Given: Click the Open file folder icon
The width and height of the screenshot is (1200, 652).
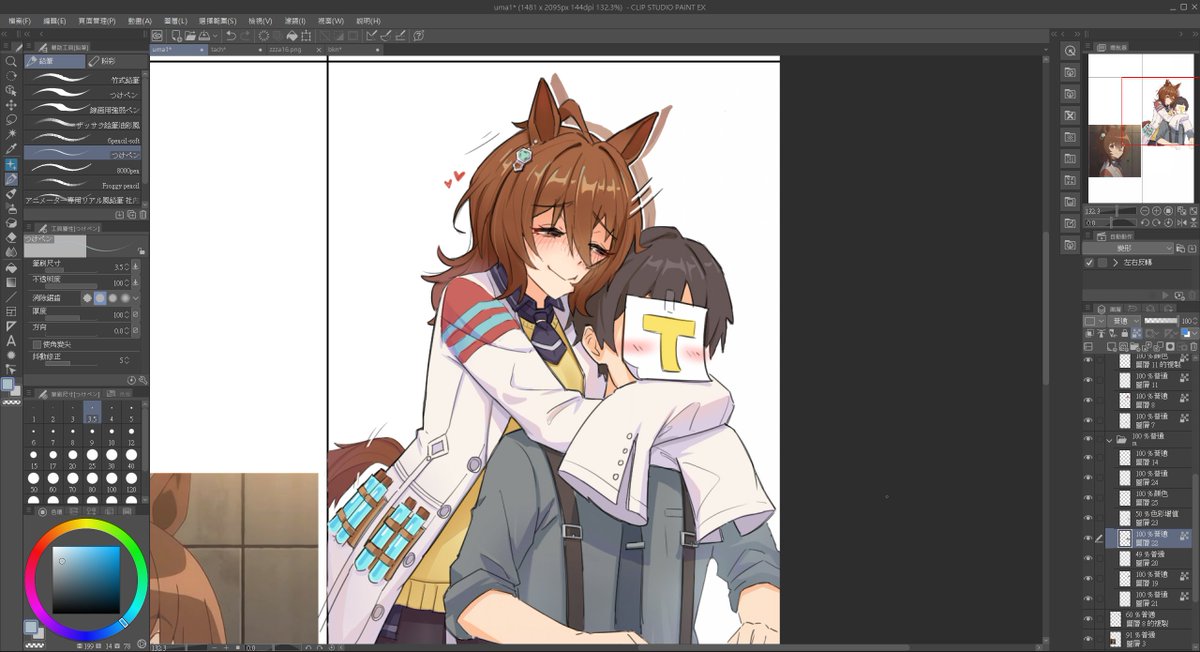Looking at the screenshot, I should coord(190,36).
